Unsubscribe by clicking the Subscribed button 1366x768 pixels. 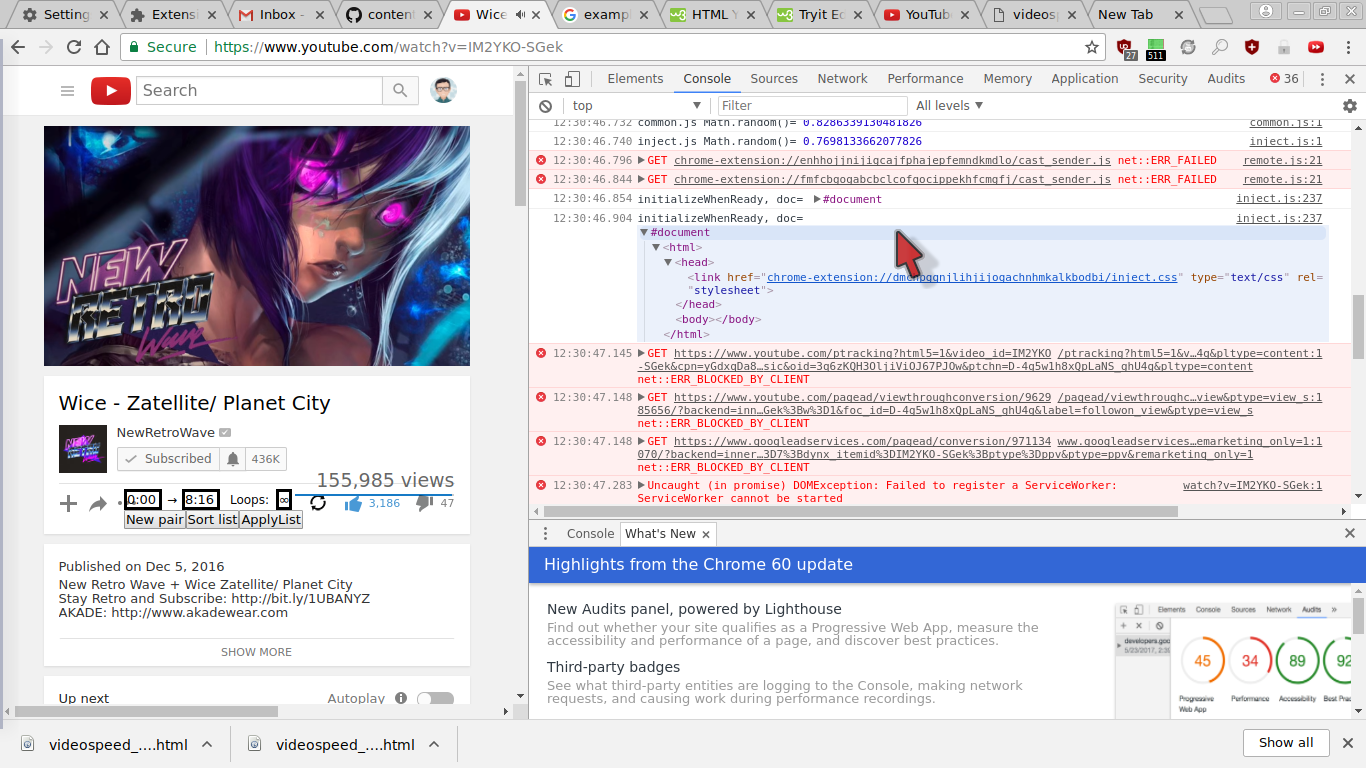coord(167,458)
